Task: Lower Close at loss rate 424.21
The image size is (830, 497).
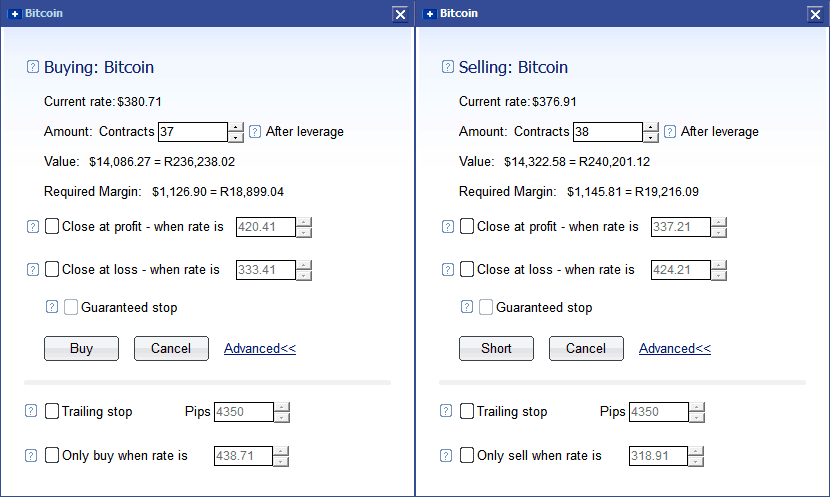Action: click(719, 275)
